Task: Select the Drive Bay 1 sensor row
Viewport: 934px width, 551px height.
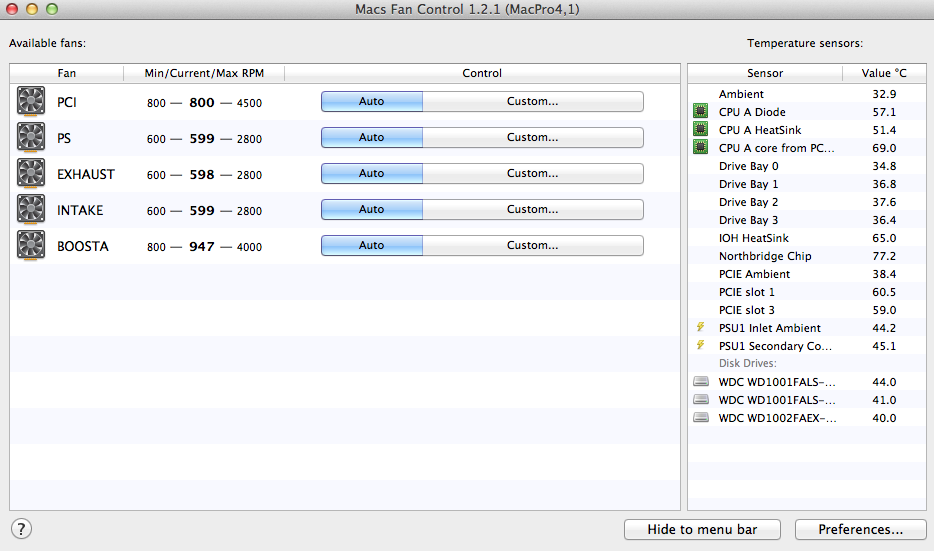Action: [x=807, y=184]
